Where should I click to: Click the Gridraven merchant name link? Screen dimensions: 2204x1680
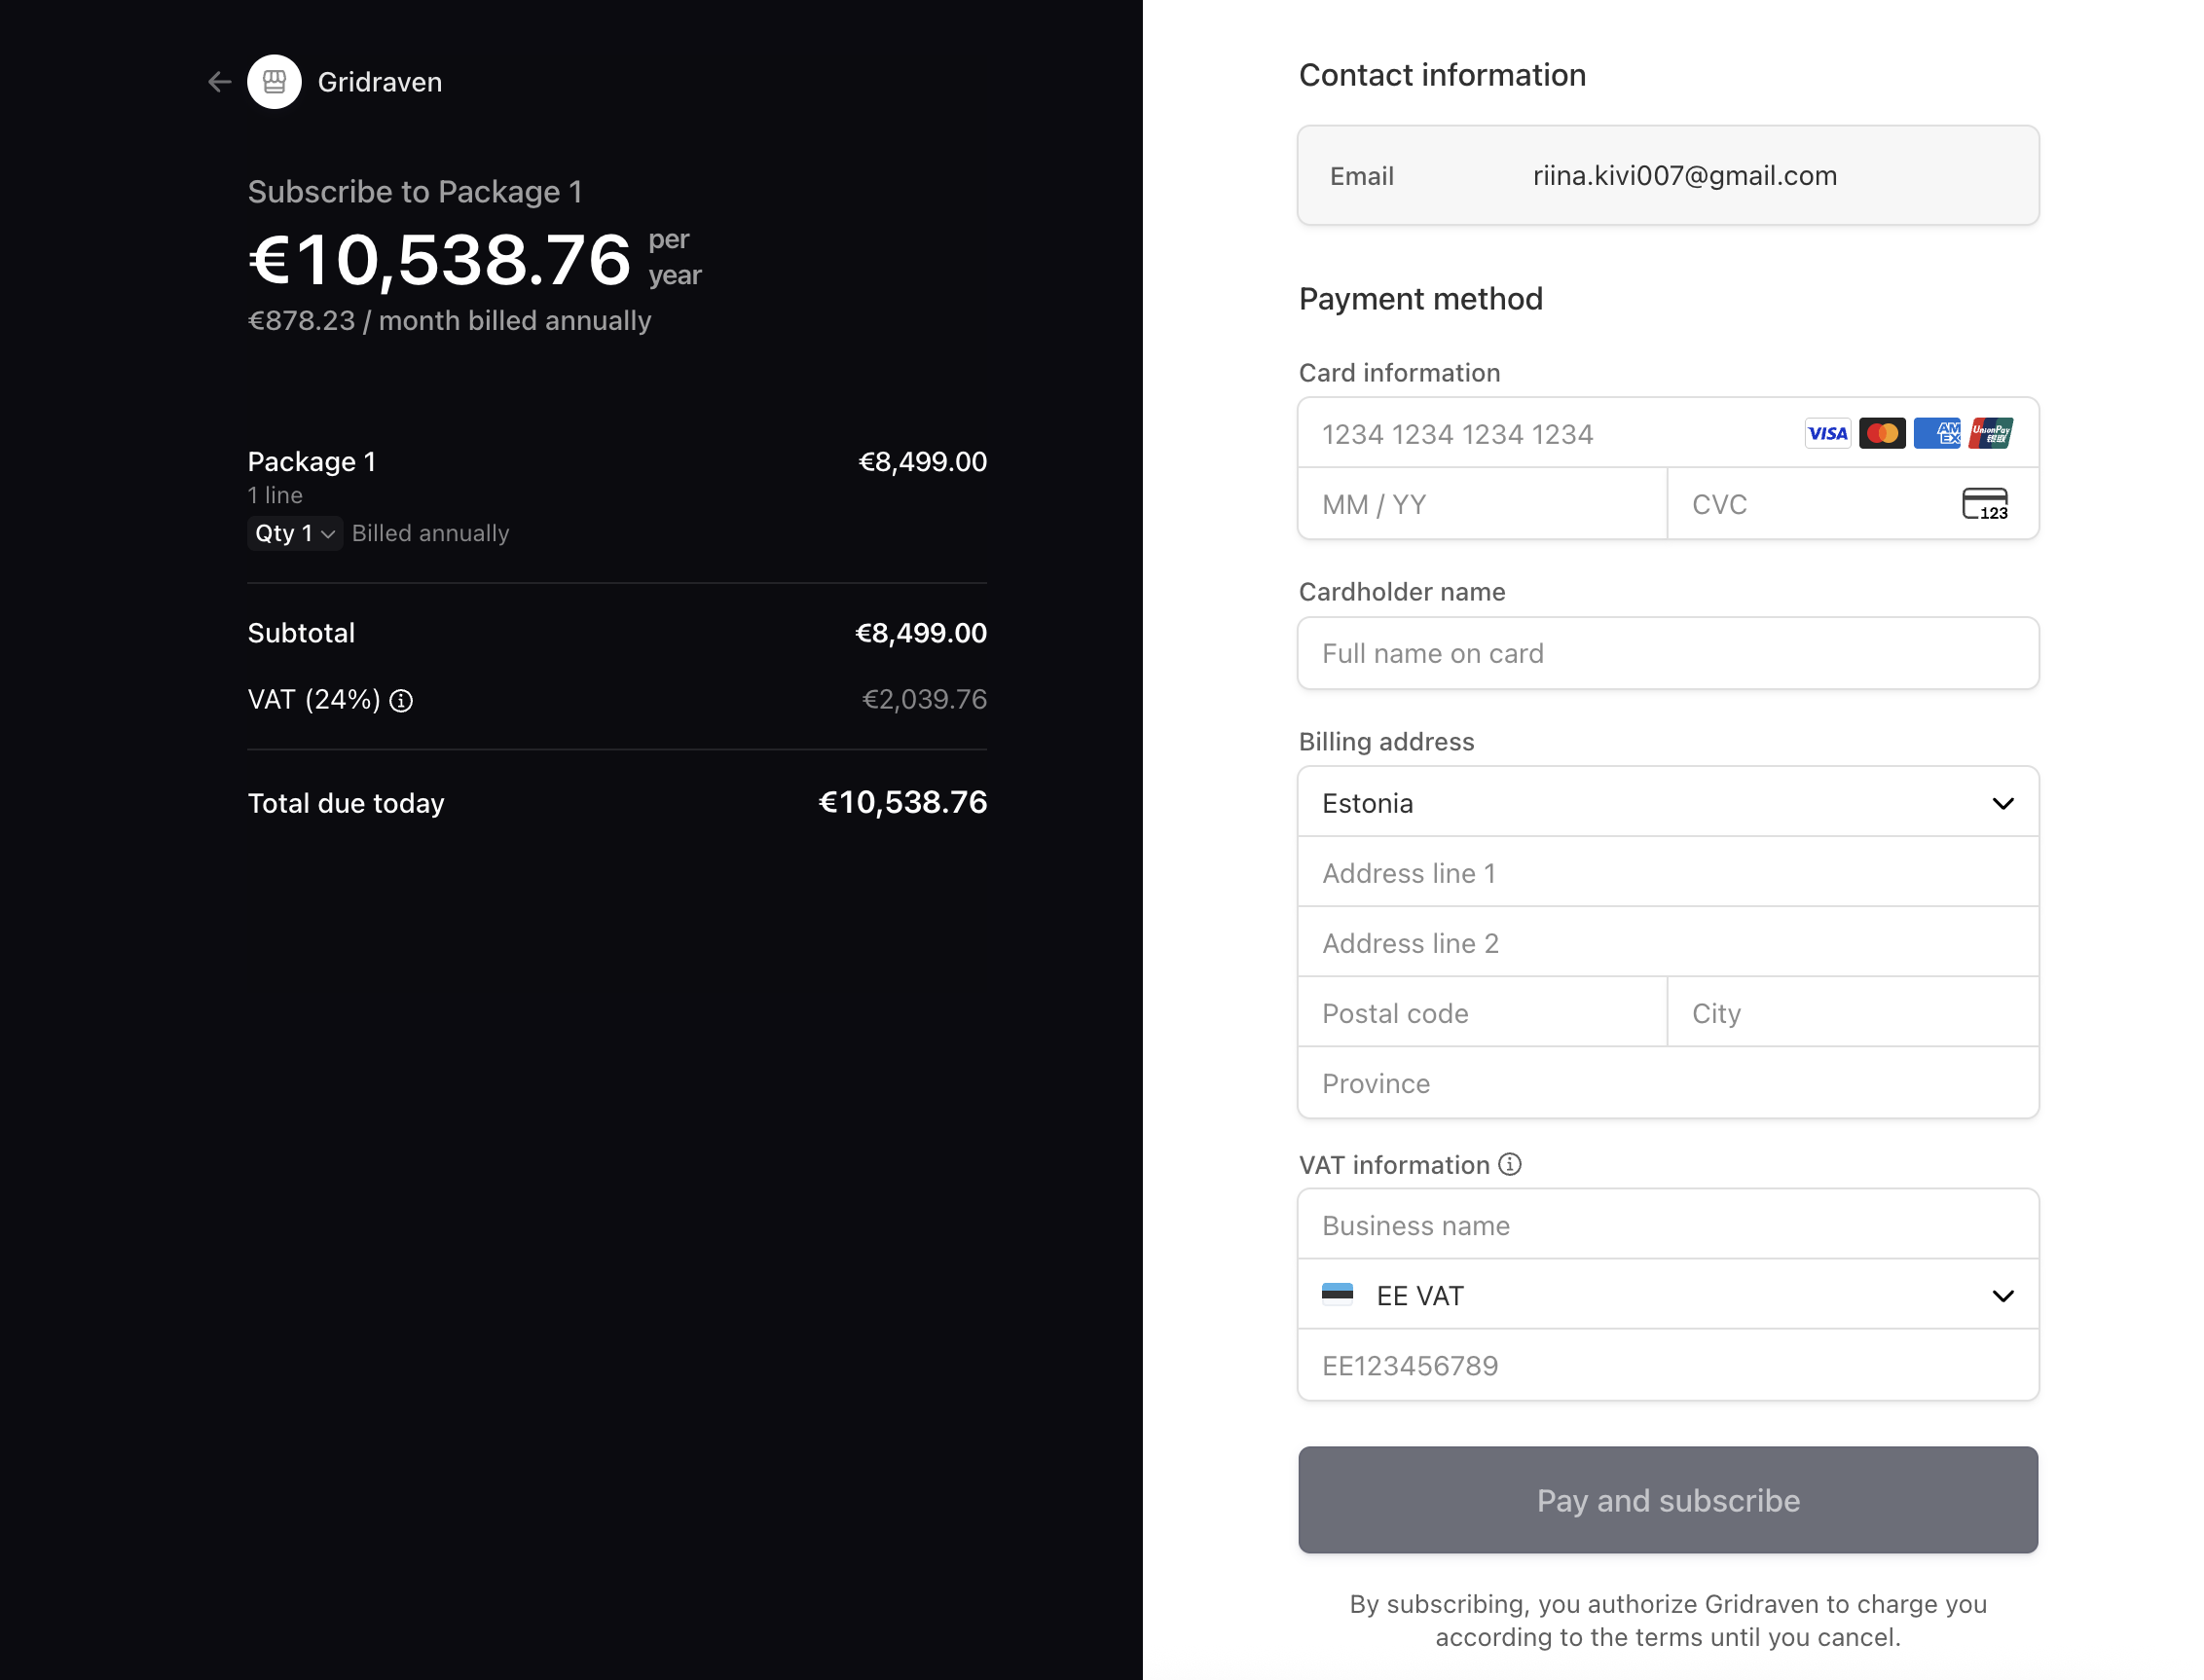point(380,82)
